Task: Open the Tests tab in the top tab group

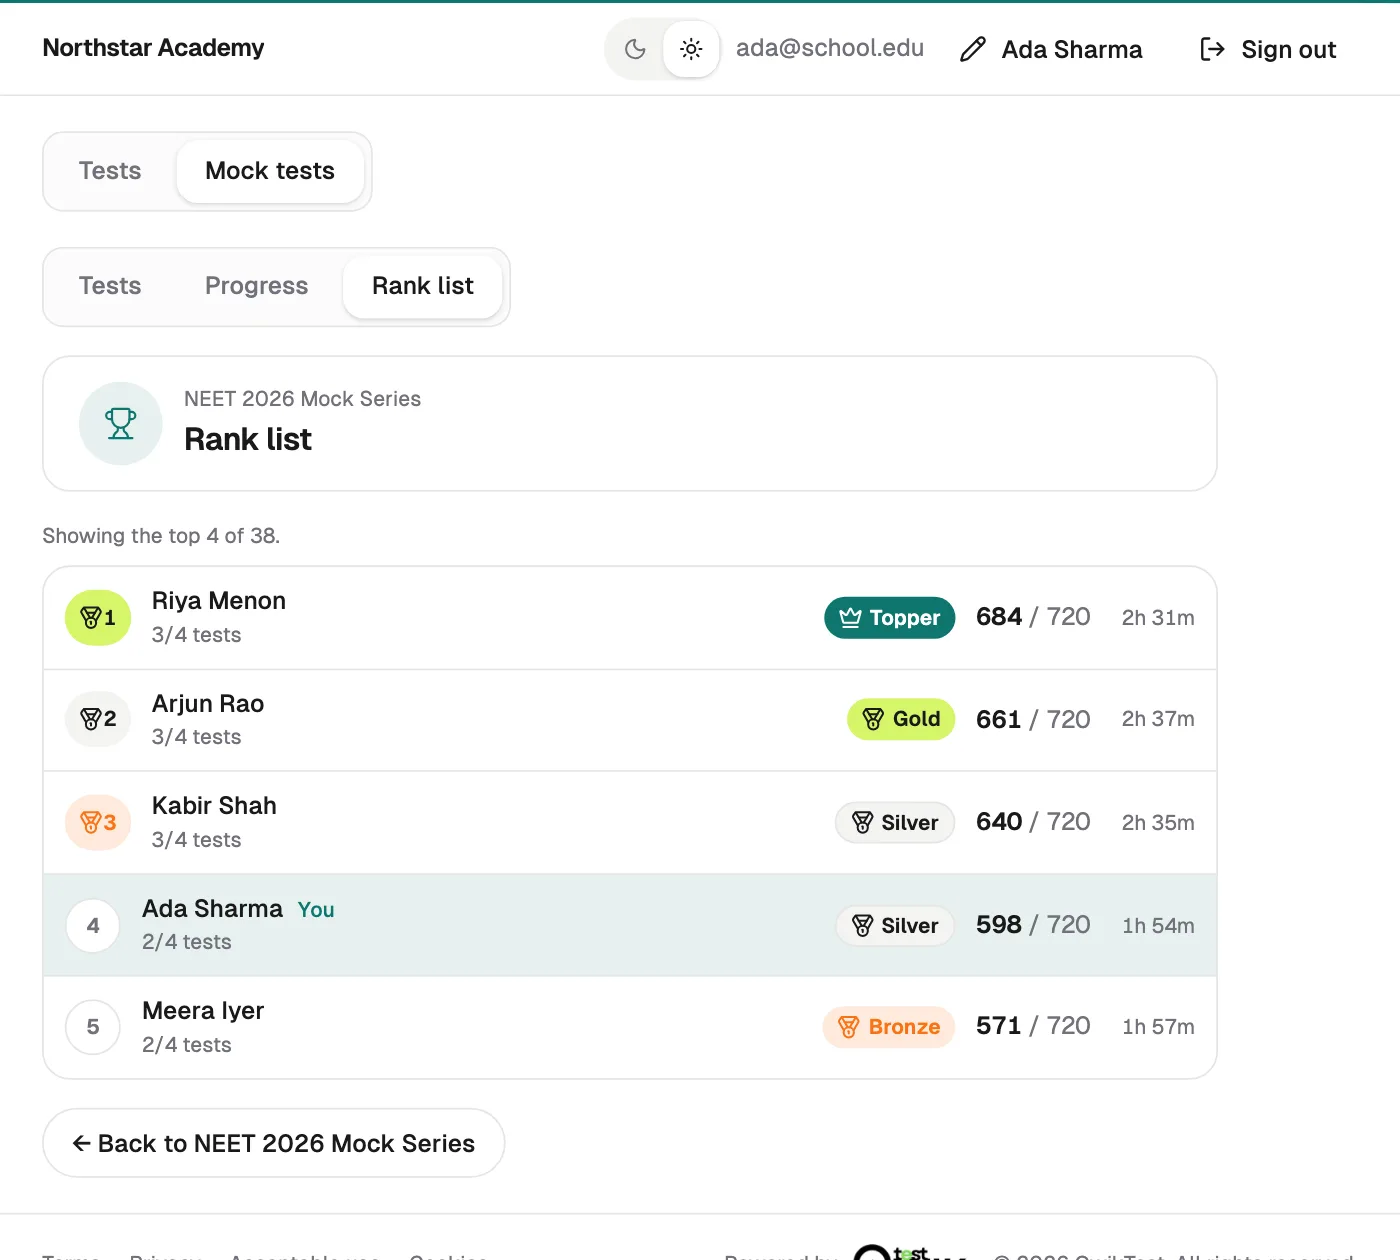Action: (110, 171)
